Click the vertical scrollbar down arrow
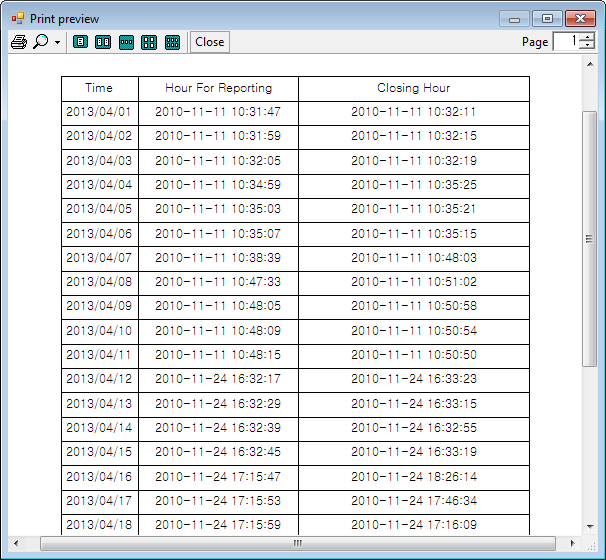 590,526
